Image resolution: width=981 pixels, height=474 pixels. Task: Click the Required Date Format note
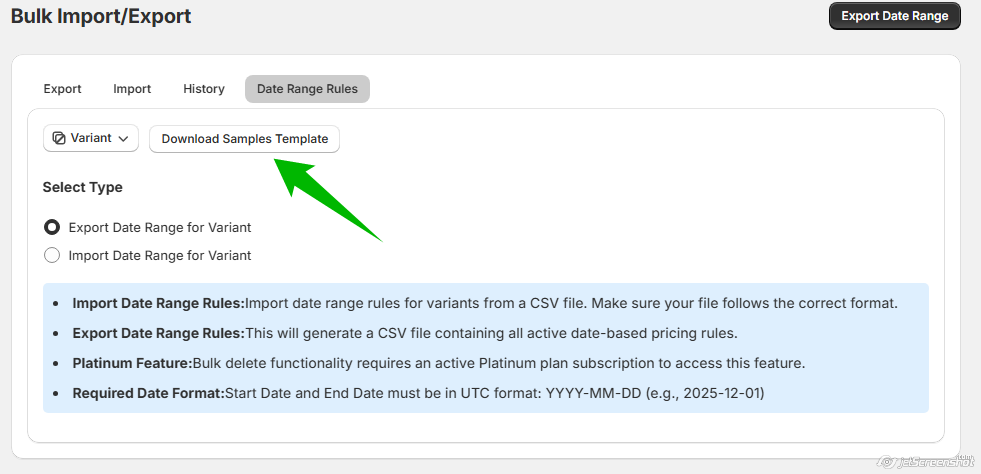pos(418,393)
